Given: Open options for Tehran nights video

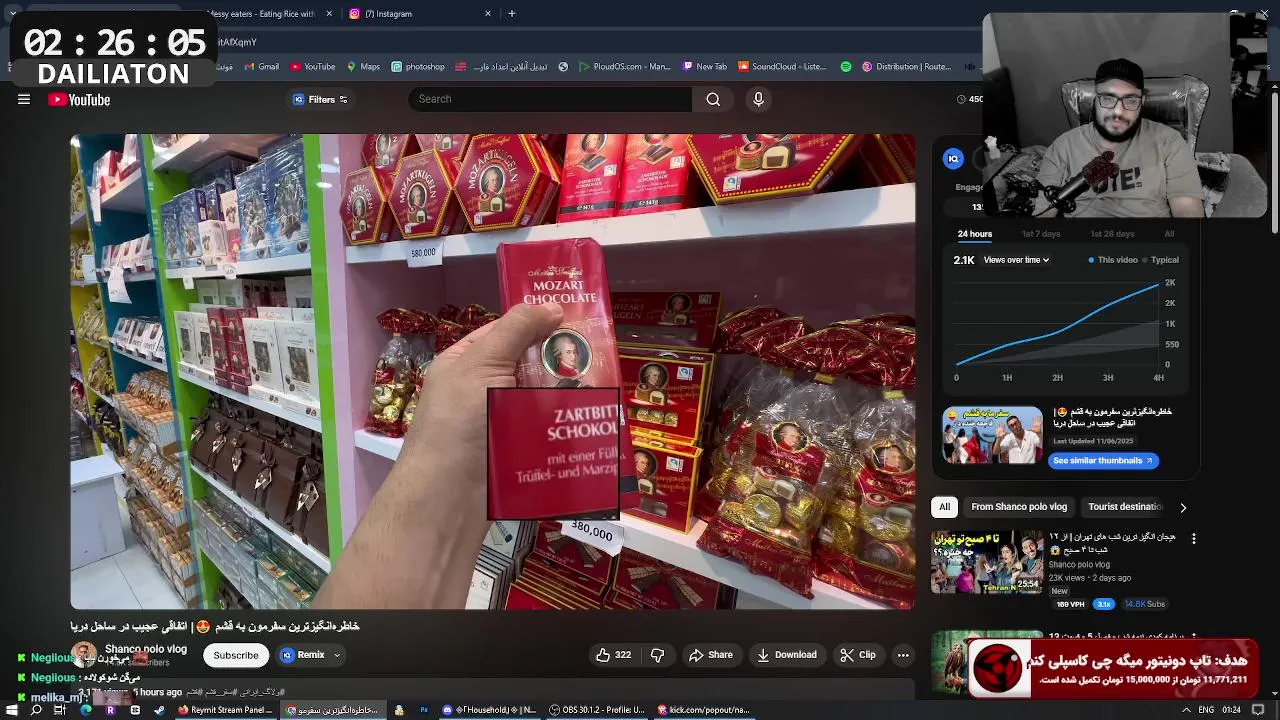Looking at the screenshot, I should point(1193,539).
